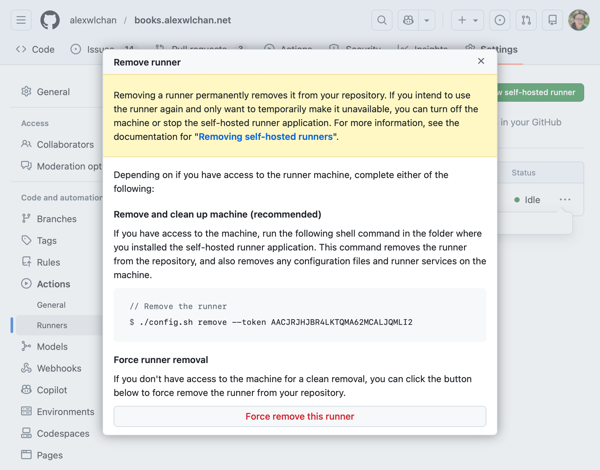Click the Codespaces icon in sidebar
Image resolution: width=600 pixels, height=470 pixels.
26,433
